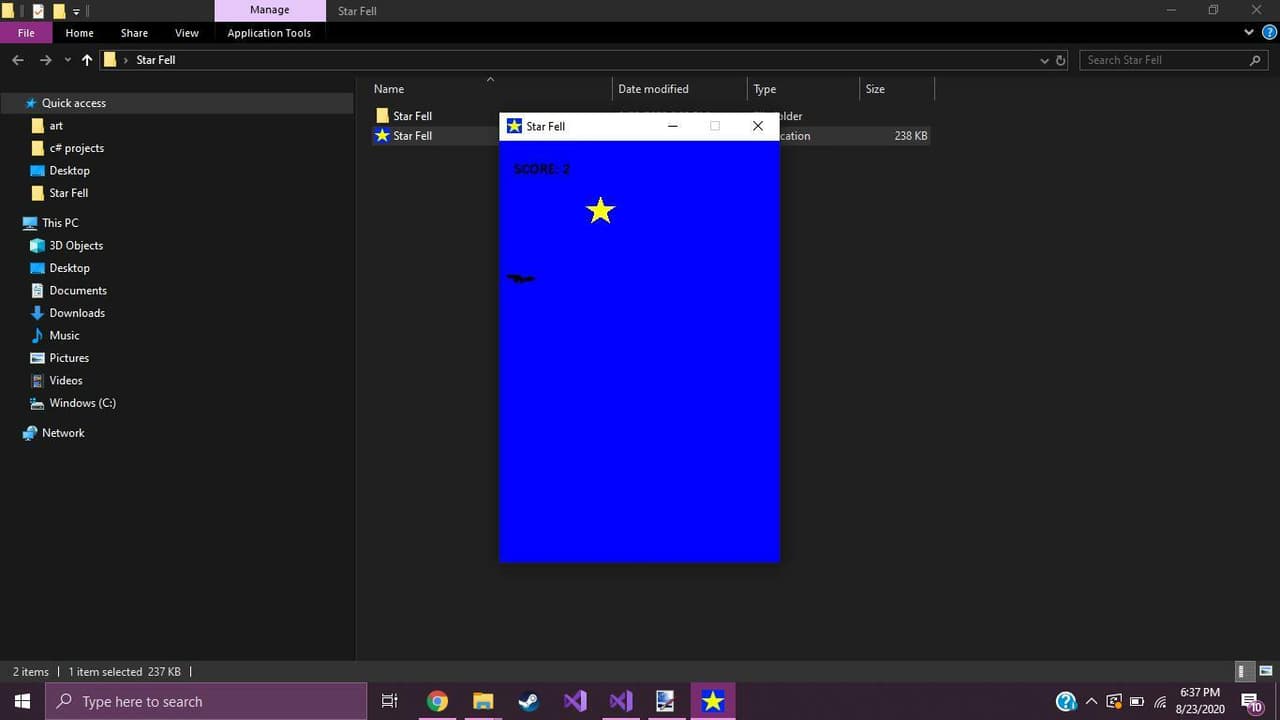Select the Star Fell folder in file list
The height and width of the screenshot is (720, 1280).
pyautogui.click(x=412, y=116)
